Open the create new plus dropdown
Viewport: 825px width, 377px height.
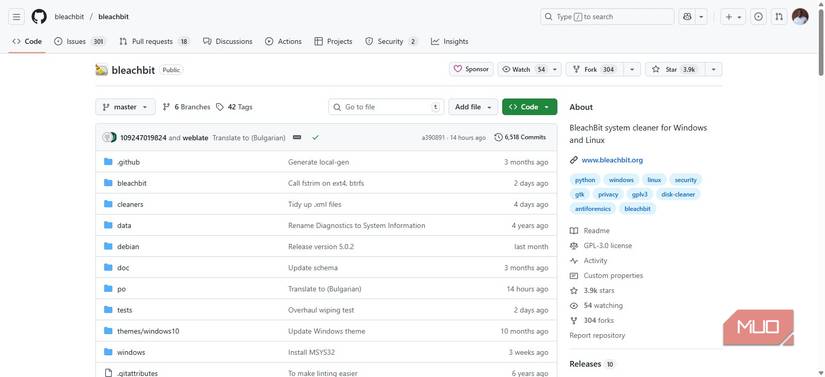[x=733, y=17]
